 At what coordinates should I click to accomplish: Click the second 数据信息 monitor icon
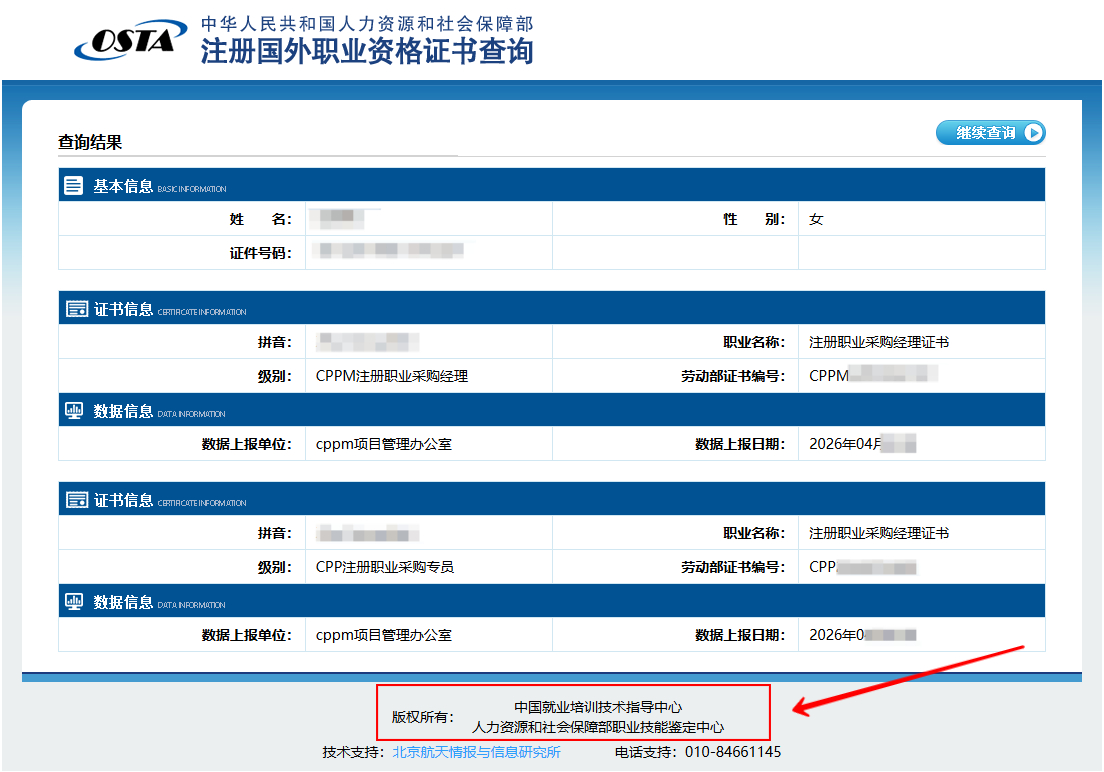[74, 601]
